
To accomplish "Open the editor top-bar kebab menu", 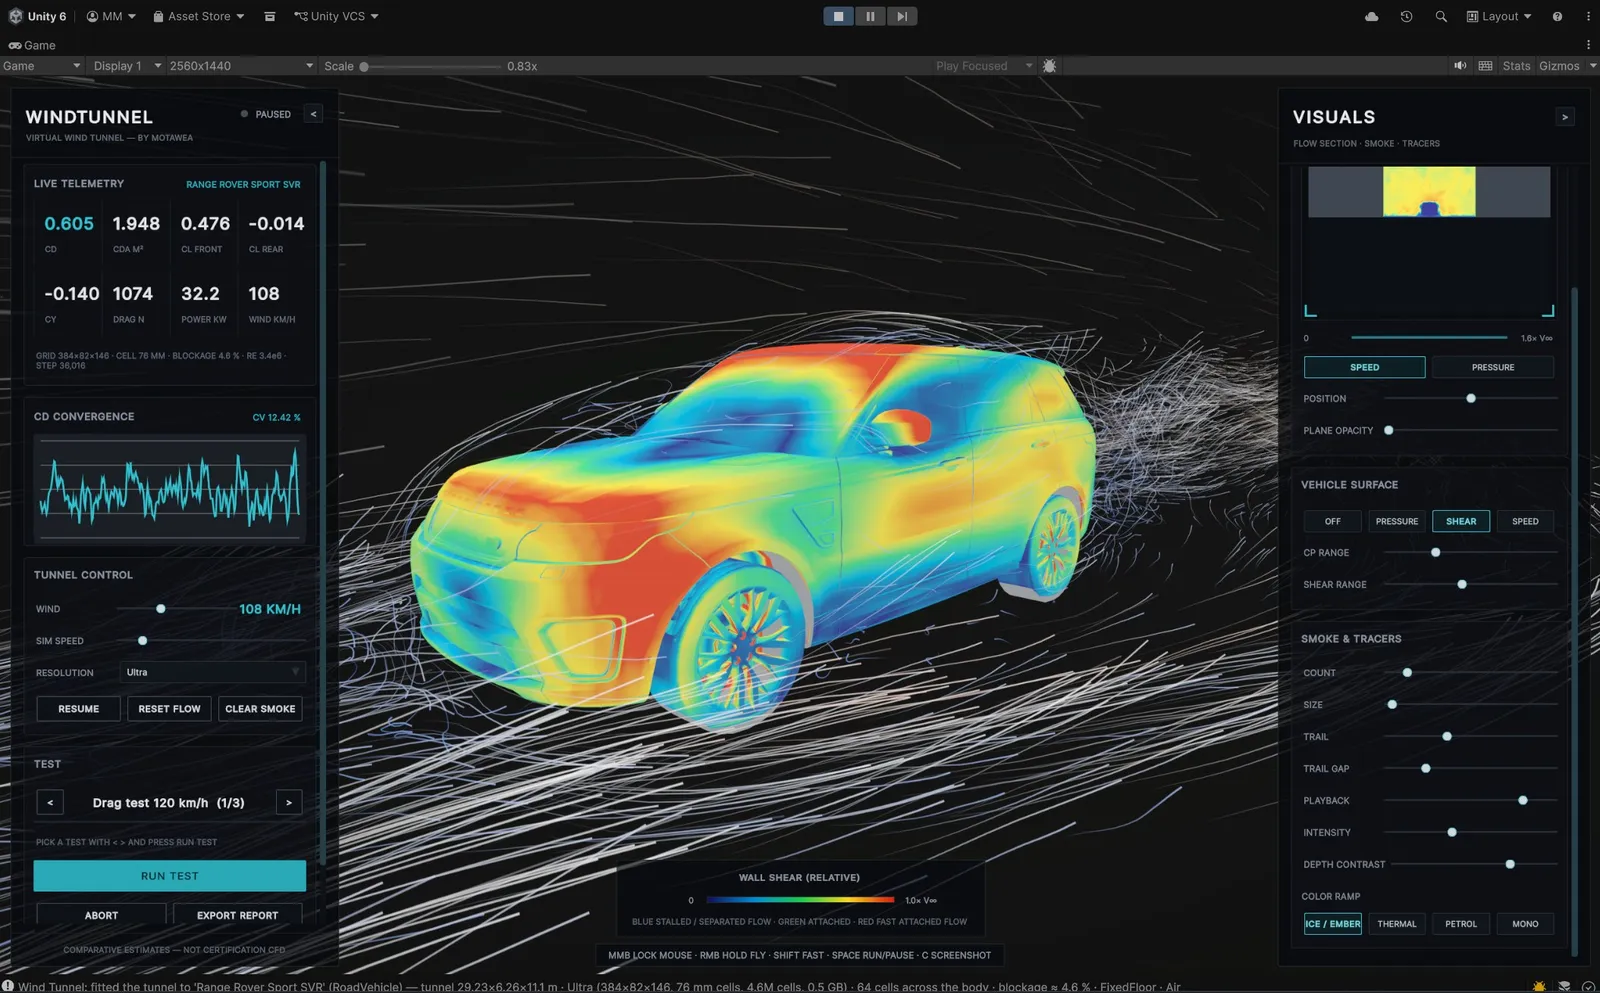I will coord(1588,16).
